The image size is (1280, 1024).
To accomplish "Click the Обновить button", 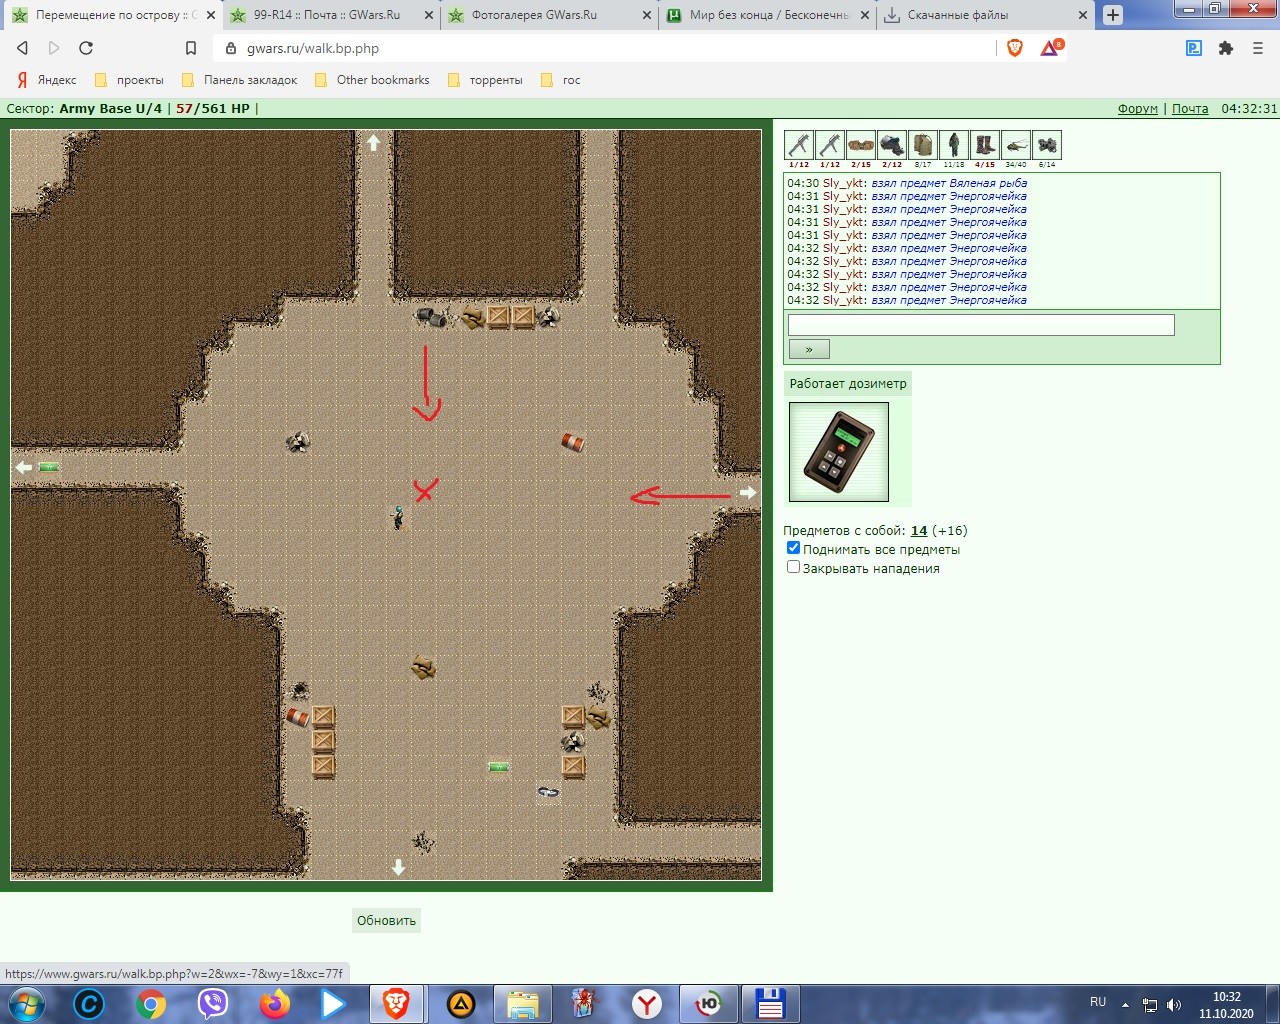I will pos(386,921).
